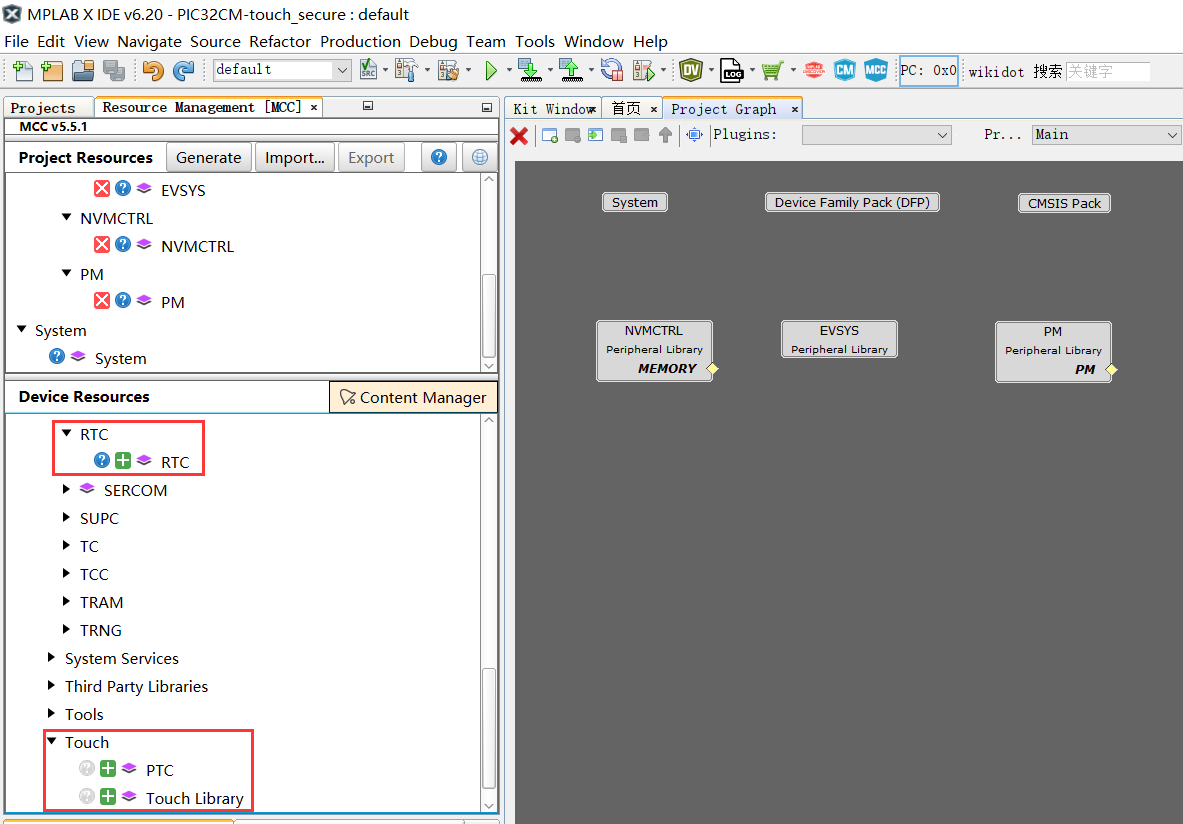The width and height of the screenshot is (1183, 824).
Task: Click the New Project toolbar icon
Action: [x=52, y=71]
